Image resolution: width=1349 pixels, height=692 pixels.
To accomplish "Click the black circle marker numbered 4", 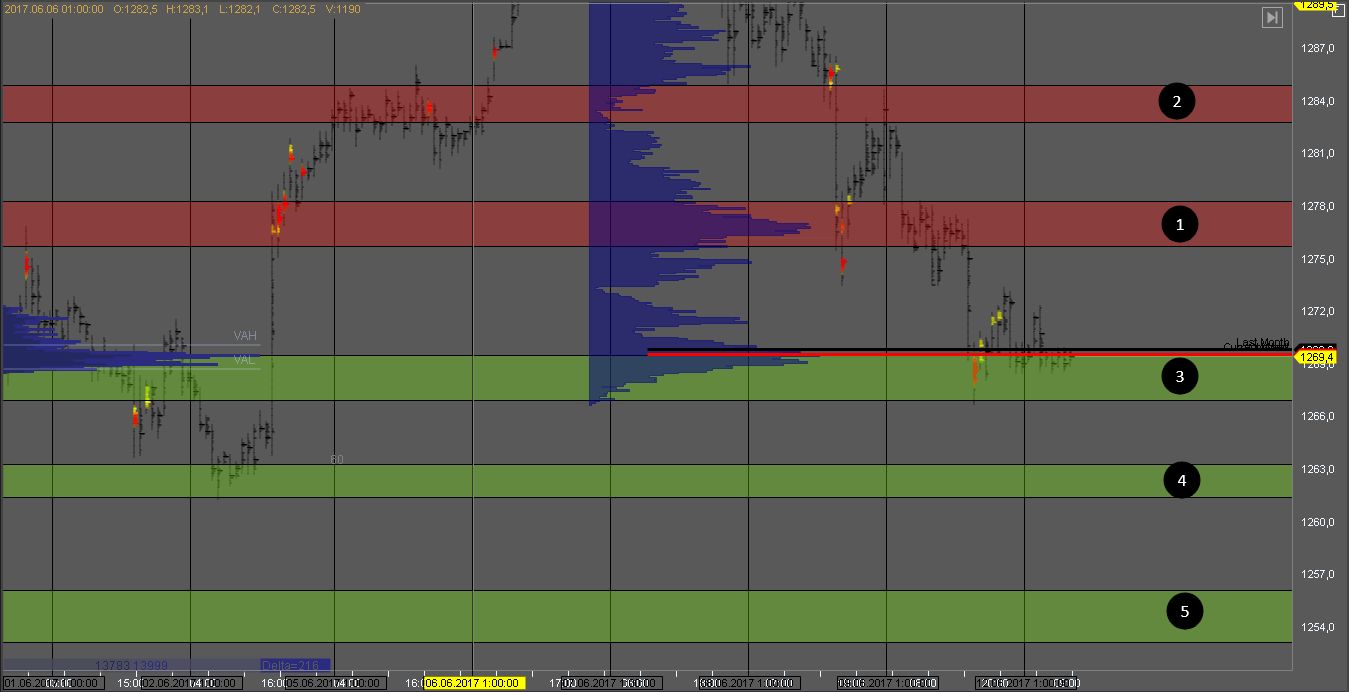I will (x=1181, y=481).
